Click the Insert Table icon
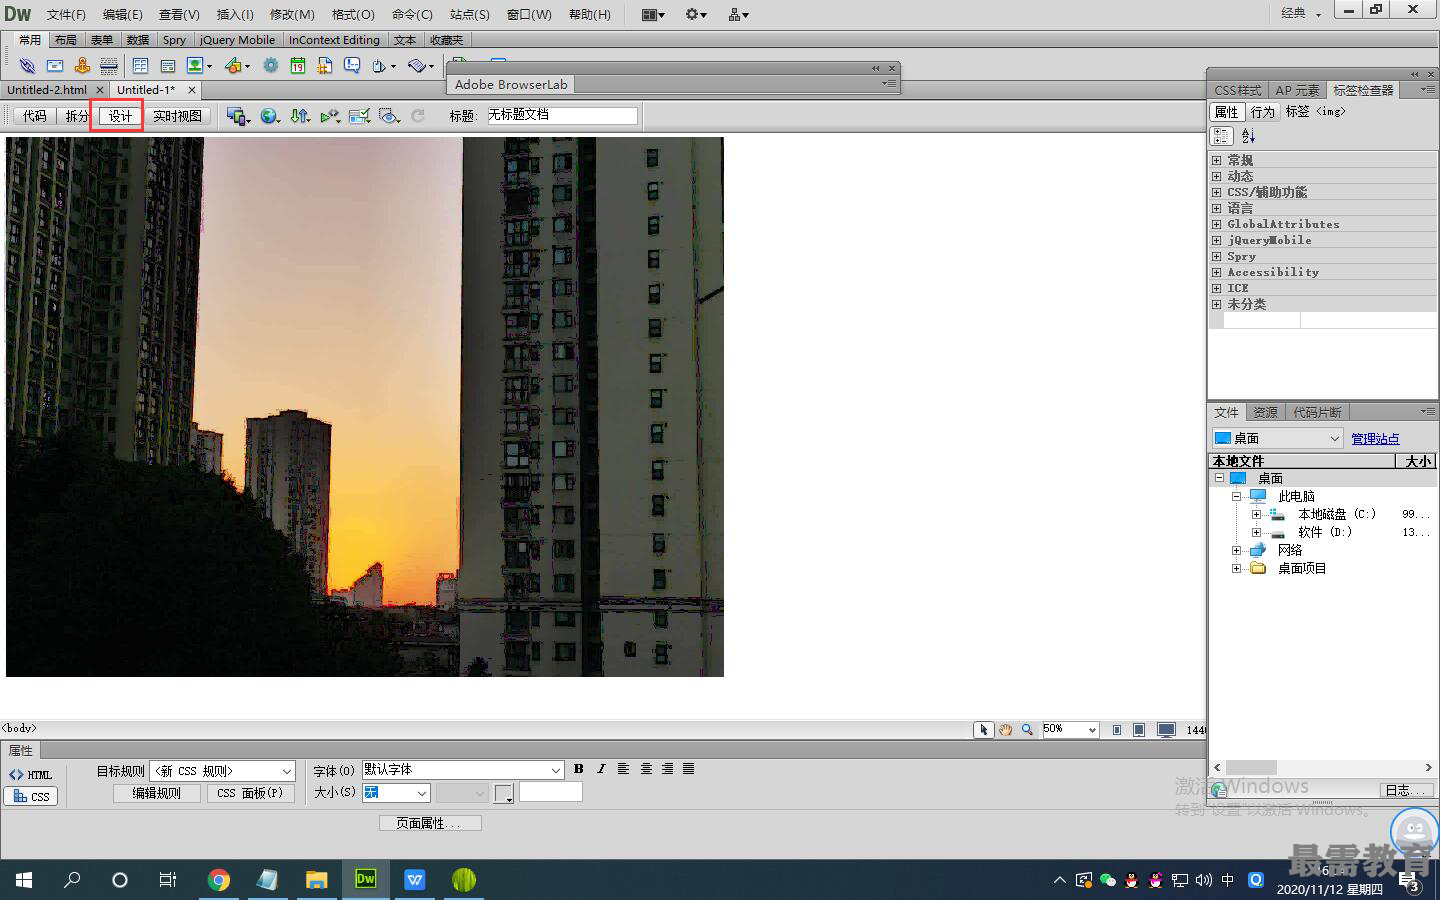1440x900 pixels. click(x=140, y=66)
